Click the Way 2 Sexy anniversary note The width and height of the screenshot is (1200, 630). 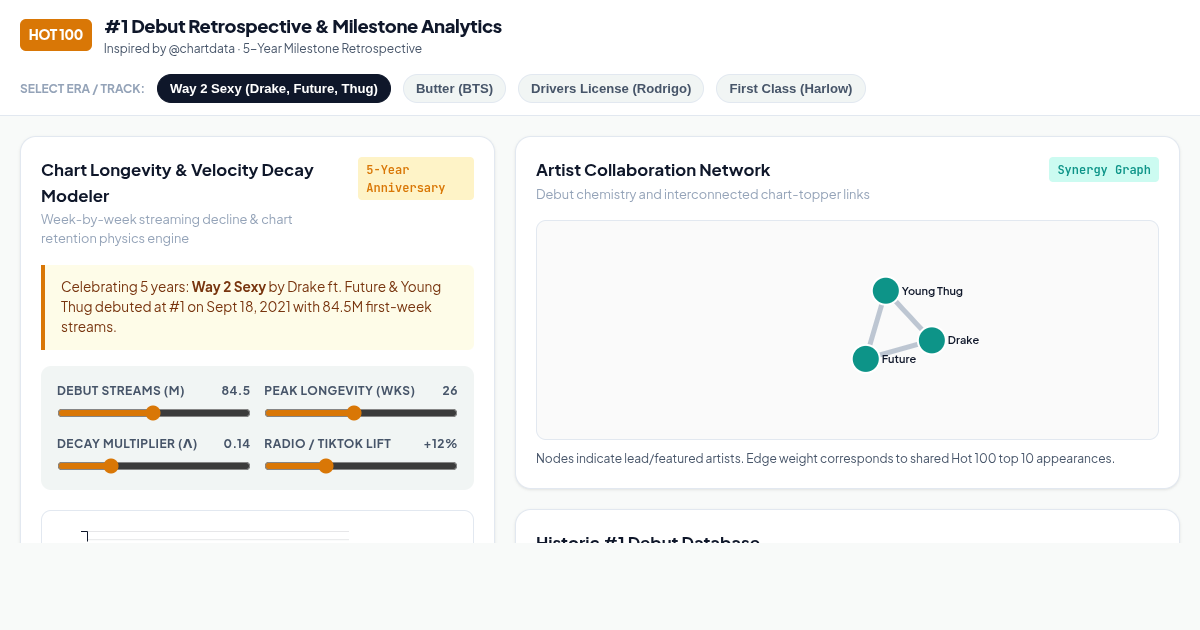(x=257, y=307)
